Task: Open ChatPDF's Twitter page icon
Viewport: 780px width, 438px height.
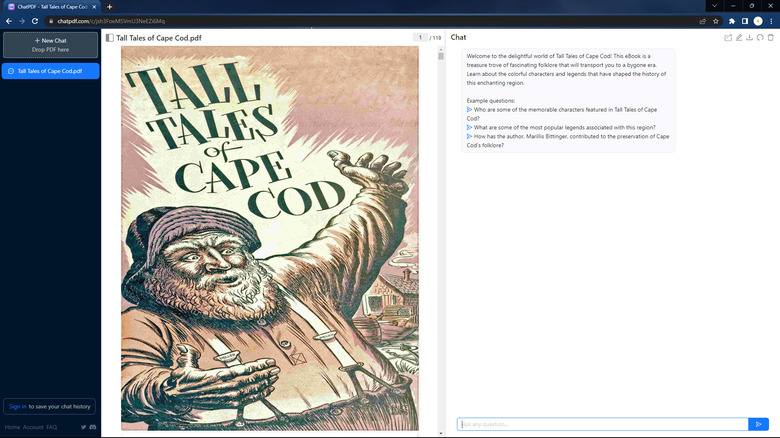Action: tap(84, 427)
